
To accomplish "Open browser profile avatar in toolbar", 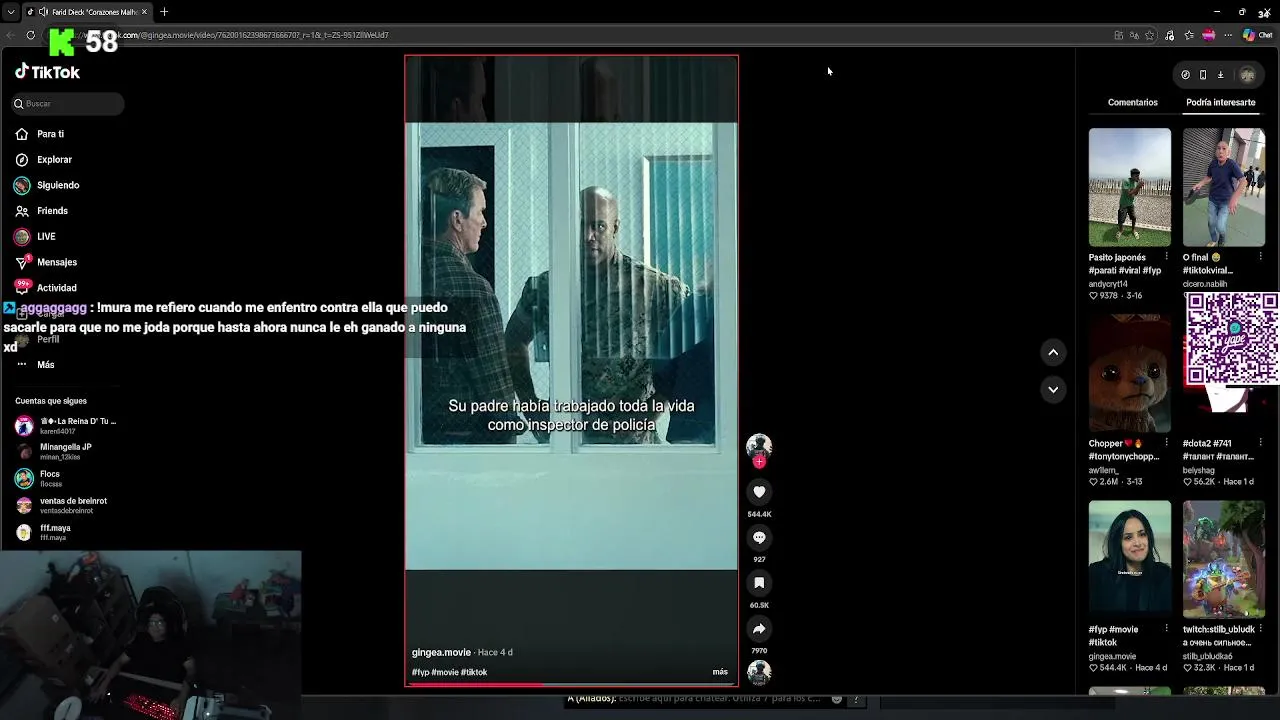I will [x=1208, y=35].
